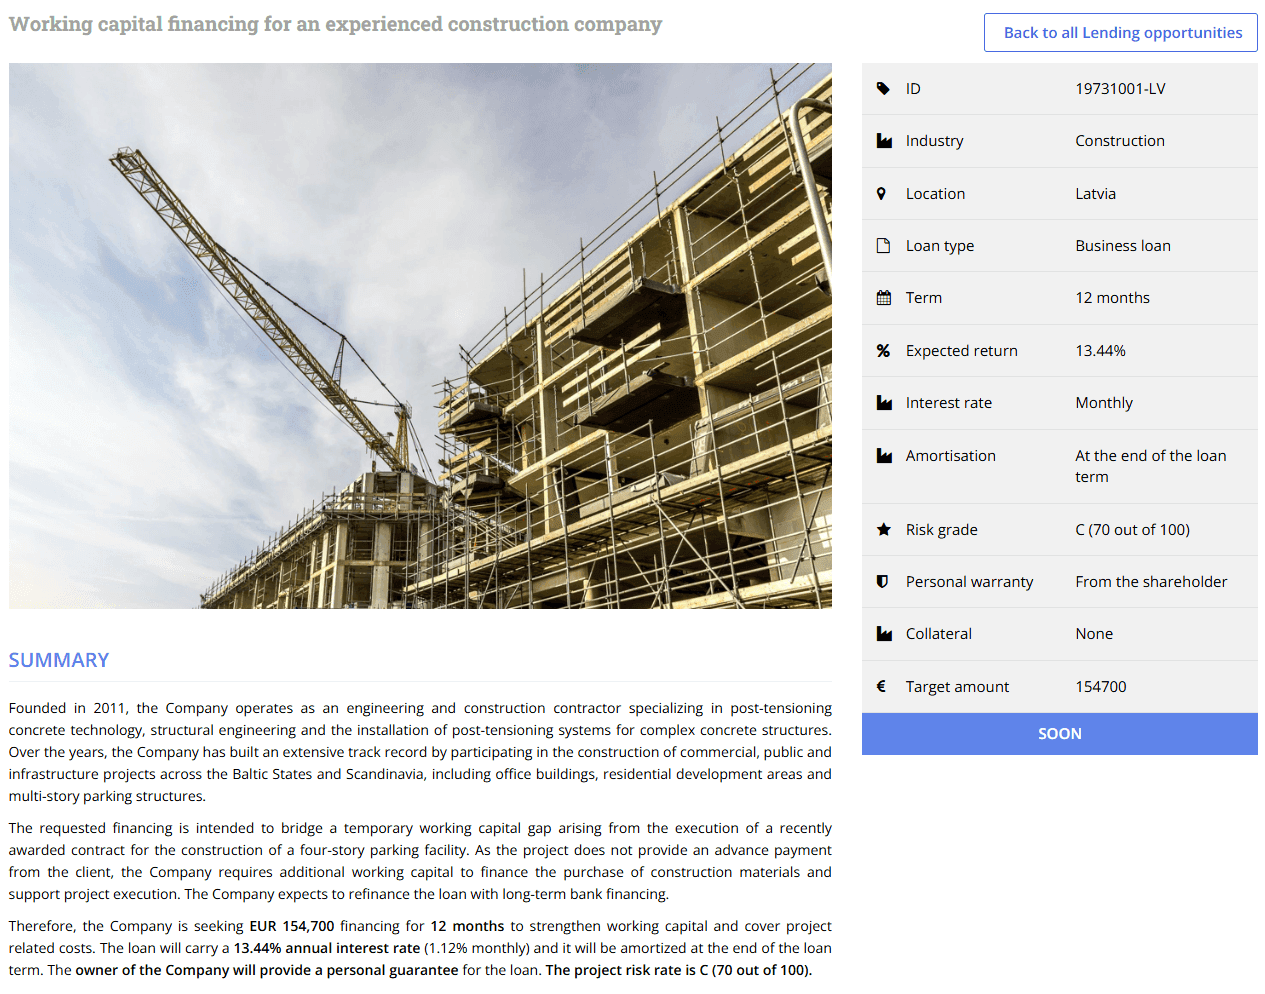Click the star icon beside Risk grade

(x=884, y=530)
